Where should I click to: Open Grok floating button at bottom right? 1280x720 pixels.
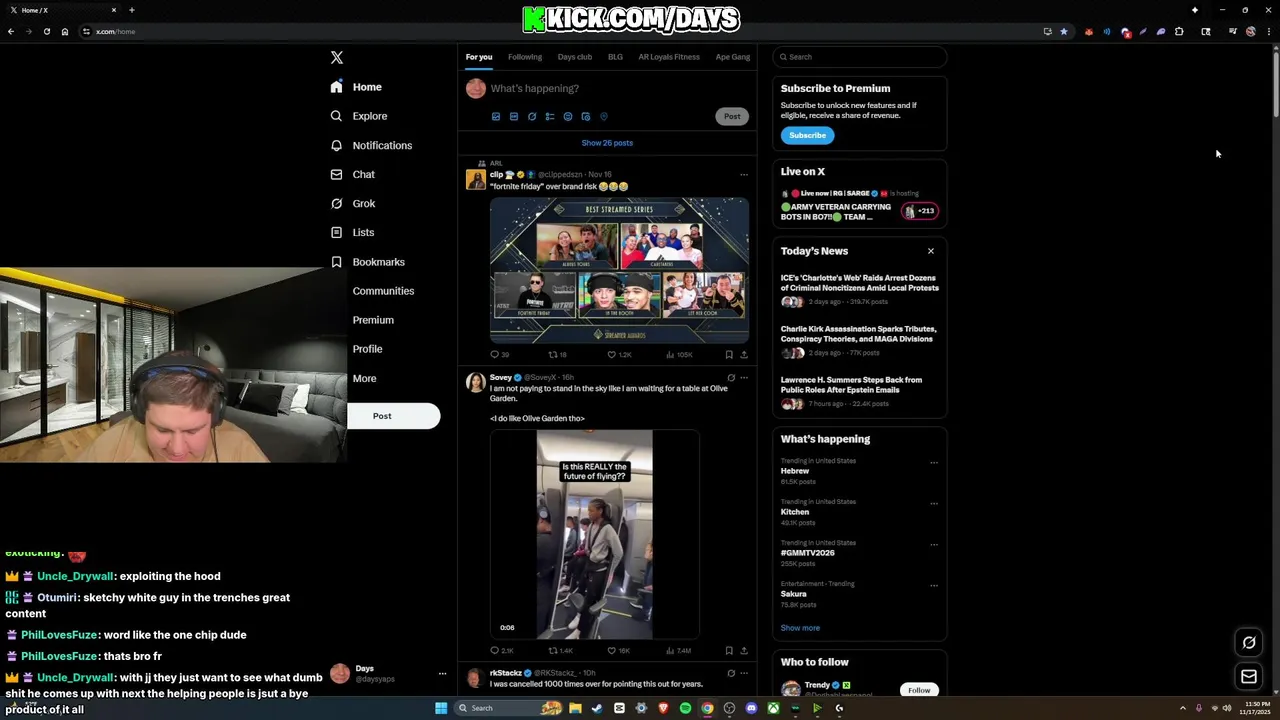tap(1249, 643)
